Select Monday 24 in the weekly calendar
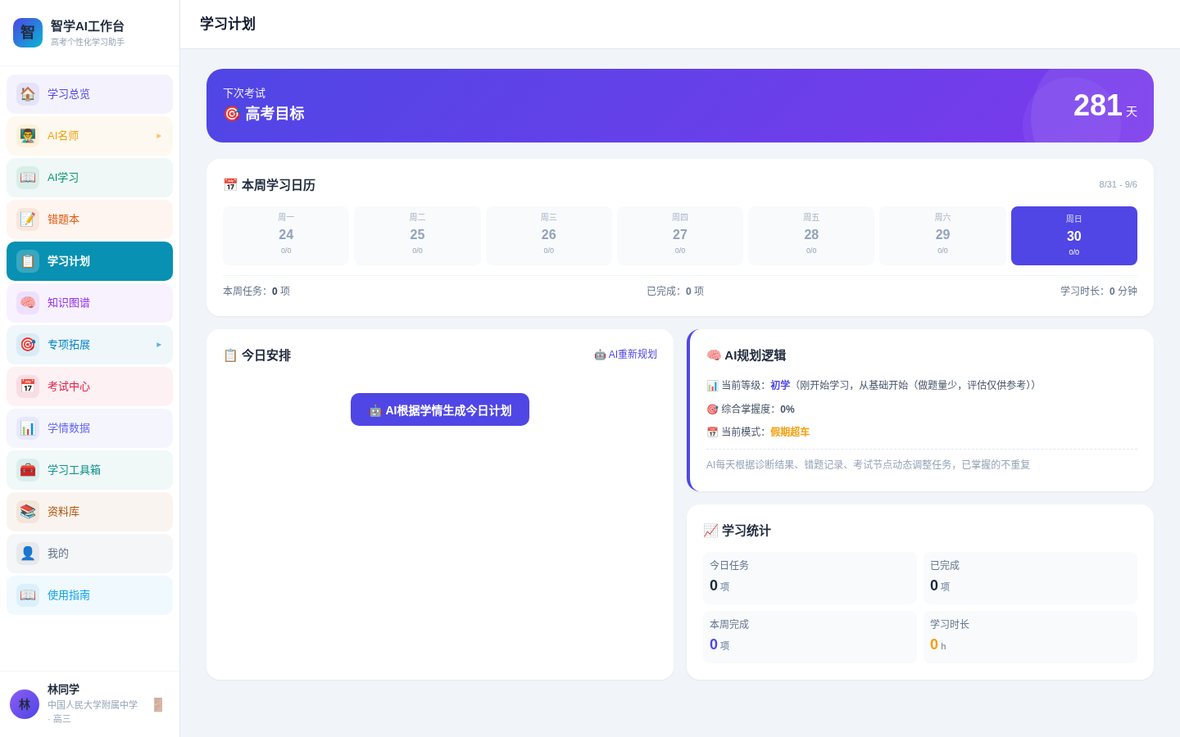Viewport: 1180px width, 737px height. [286, 236]
